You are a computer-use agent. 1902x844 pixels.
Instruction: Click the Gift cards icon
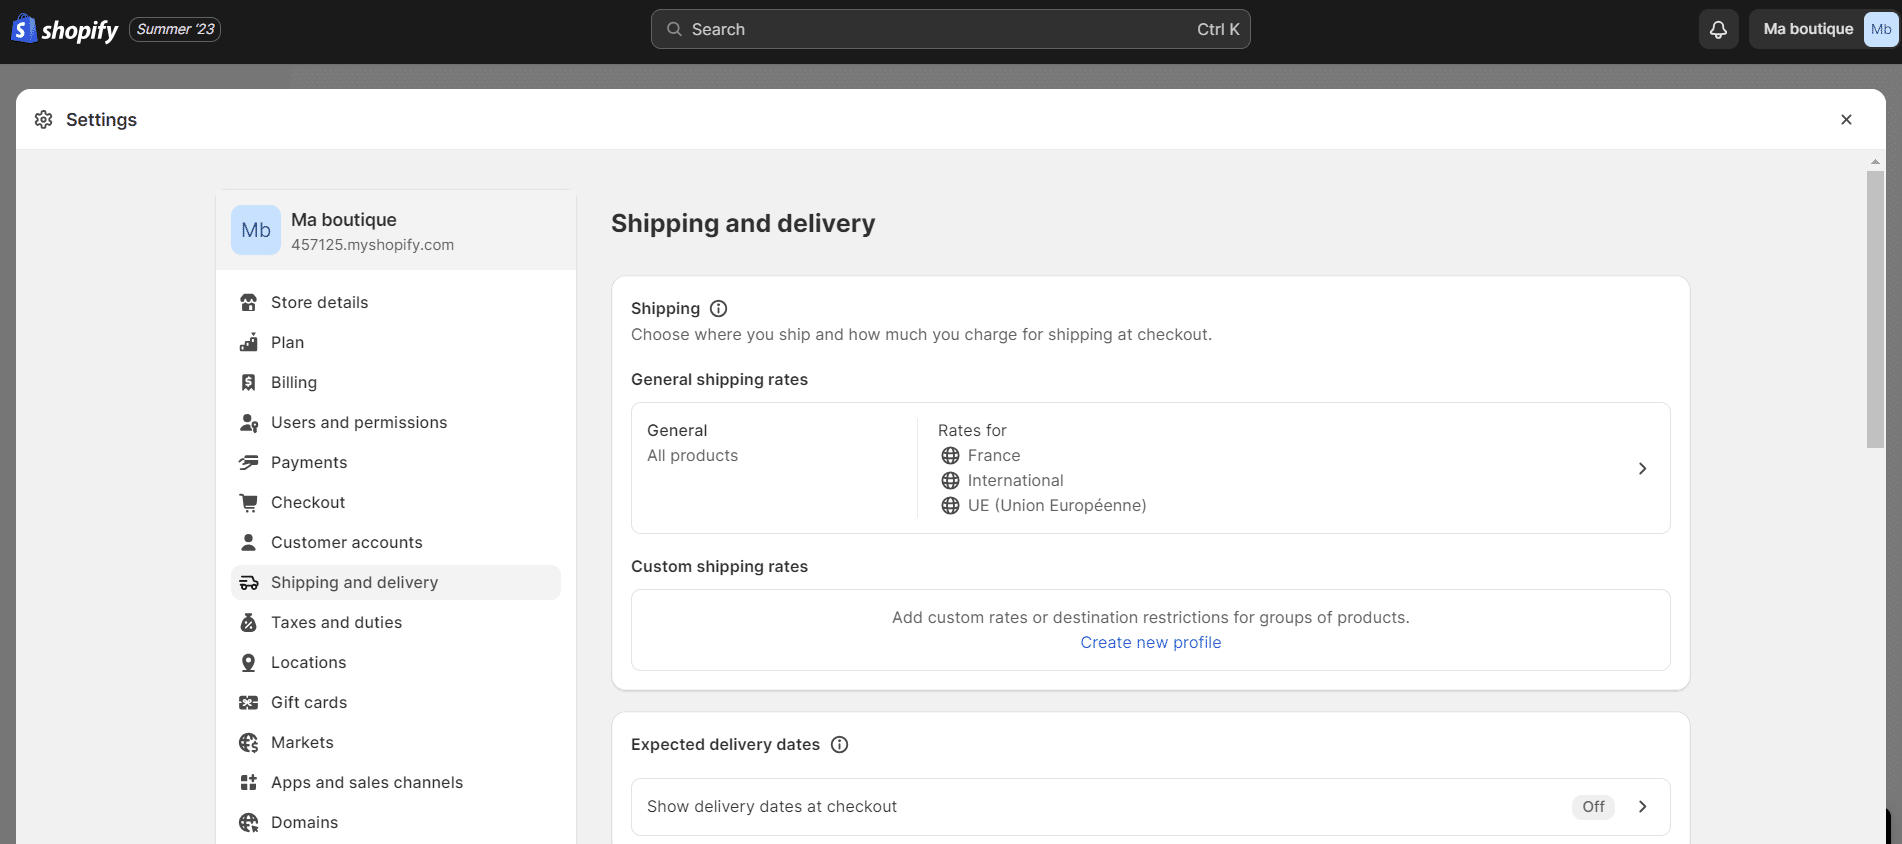click(x=249, y=702)
